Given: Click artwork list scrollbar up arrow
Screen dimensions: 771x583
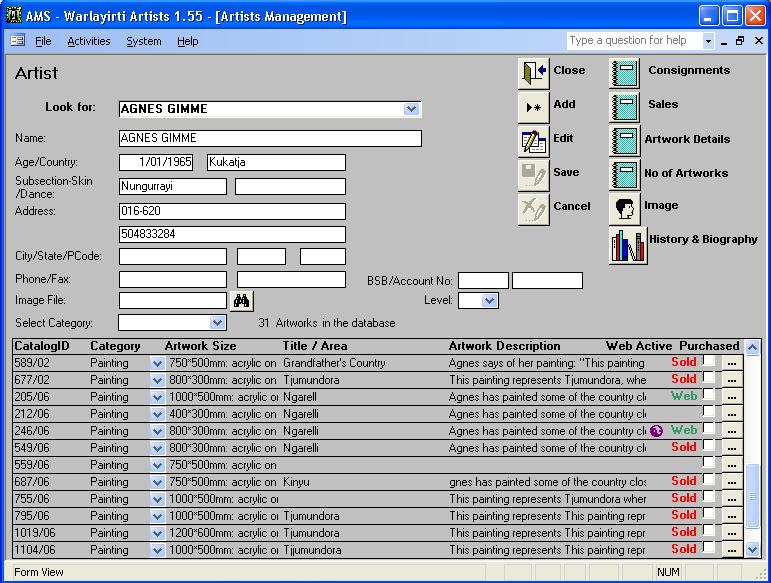Looking at the screenshot, I should click(752, 348).
